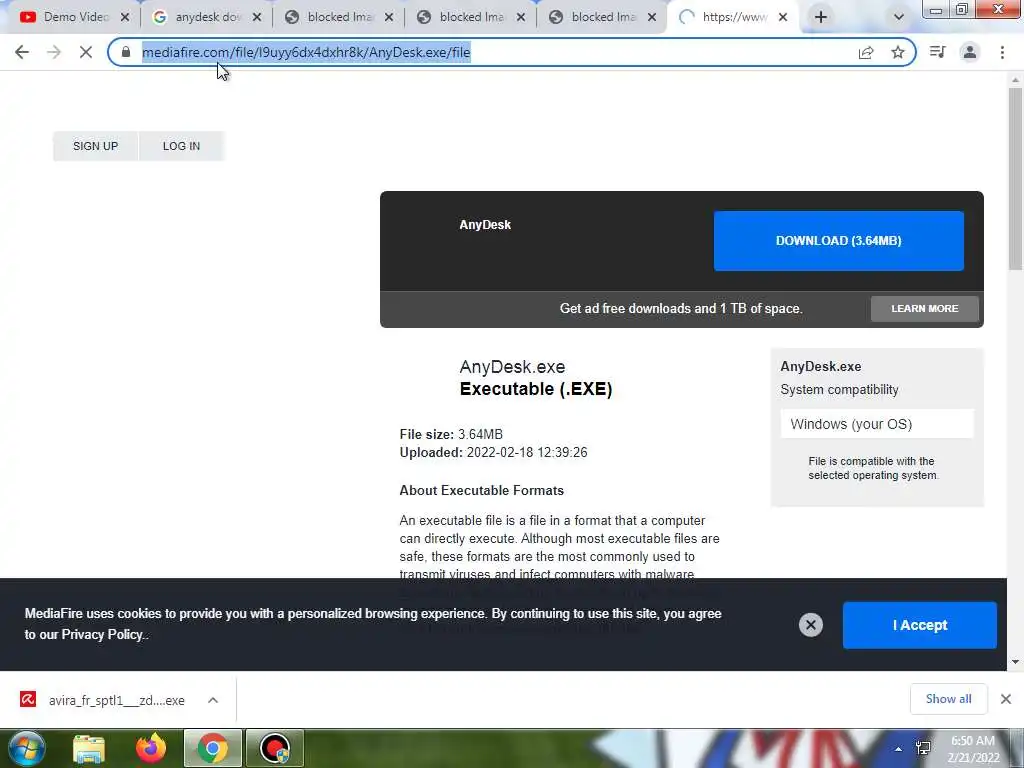This screenshot has height=768, width=1024.
Task: Open the Windows (your OS) compatibility dropdown
Action: [877, 424]
